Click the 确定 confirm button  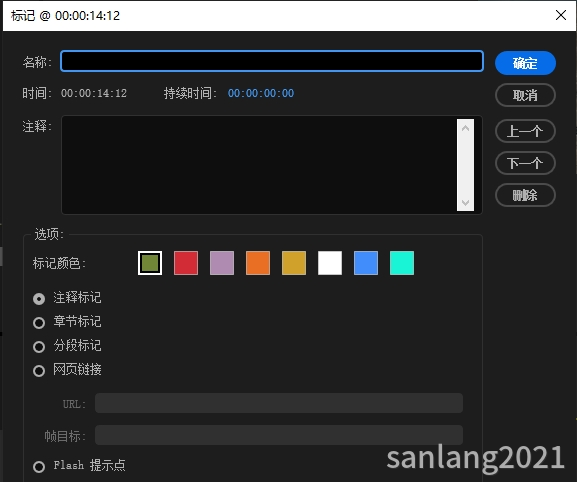click(525, 63)
